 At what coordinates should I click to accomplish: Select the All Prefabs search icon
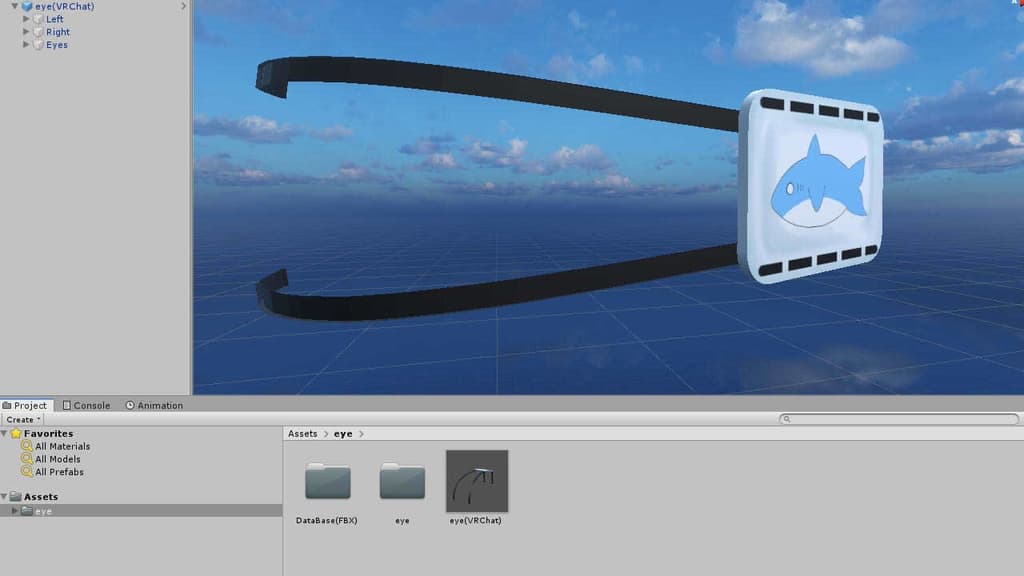[27, 472]
